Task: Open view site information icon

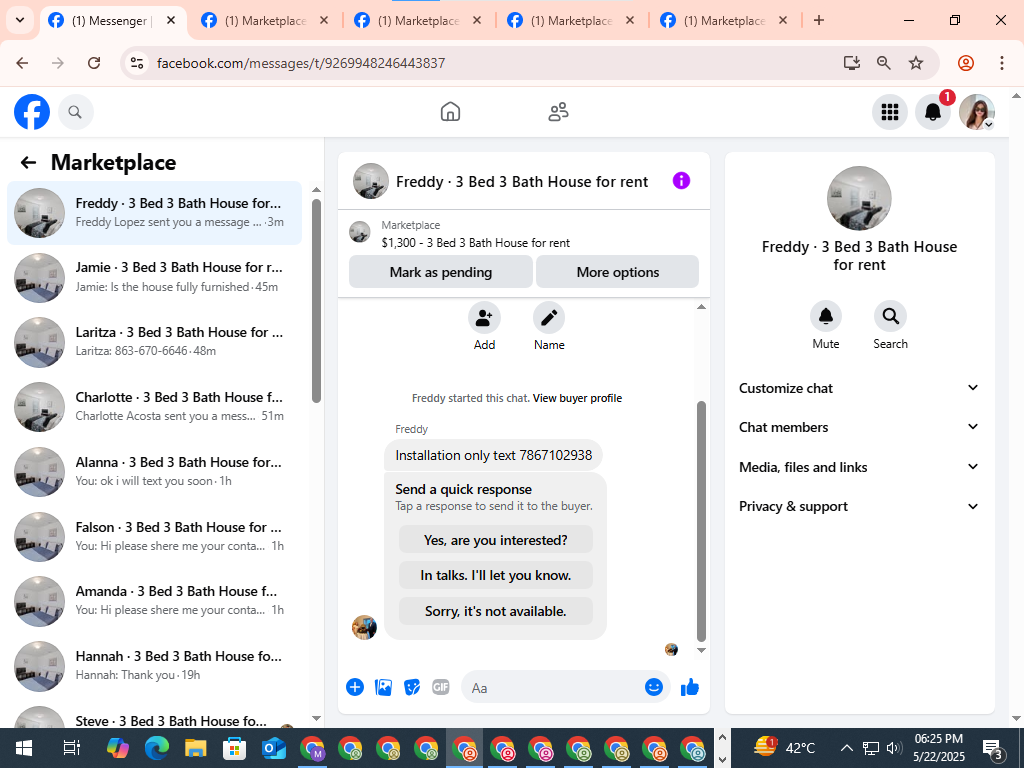Action: 136,63
